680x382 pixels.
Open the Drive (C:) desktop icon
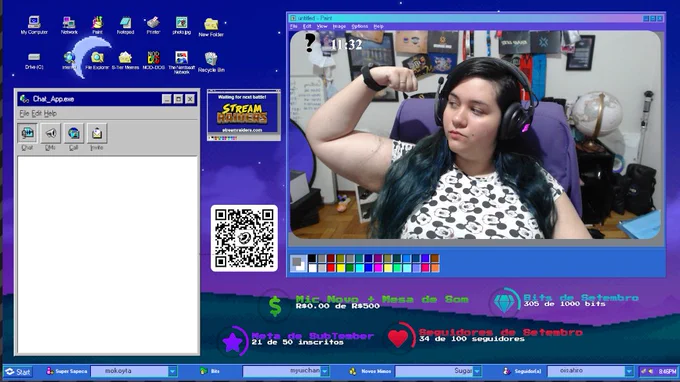click(x=34, y=61)
